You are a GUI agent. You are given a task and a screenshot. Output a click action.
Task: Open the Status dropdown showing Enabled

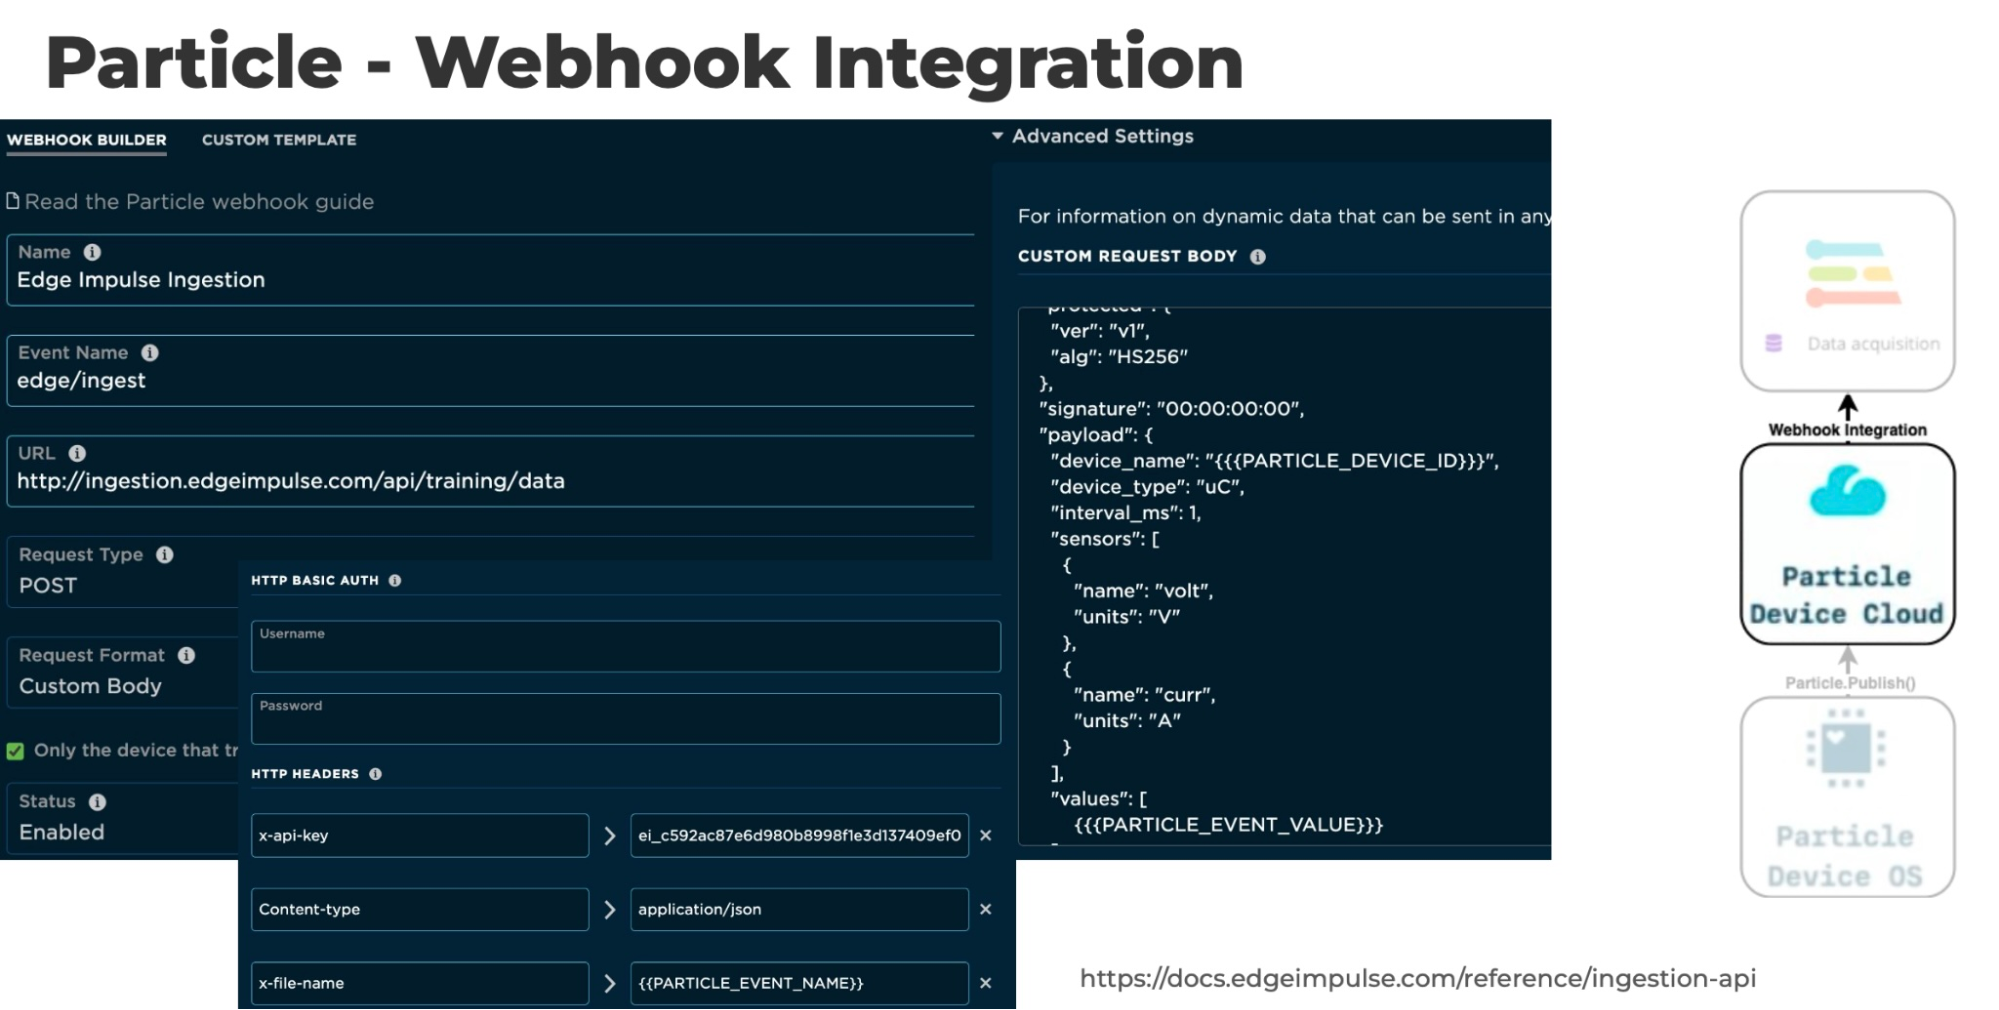pyautogui.click(x=123, y=818)
